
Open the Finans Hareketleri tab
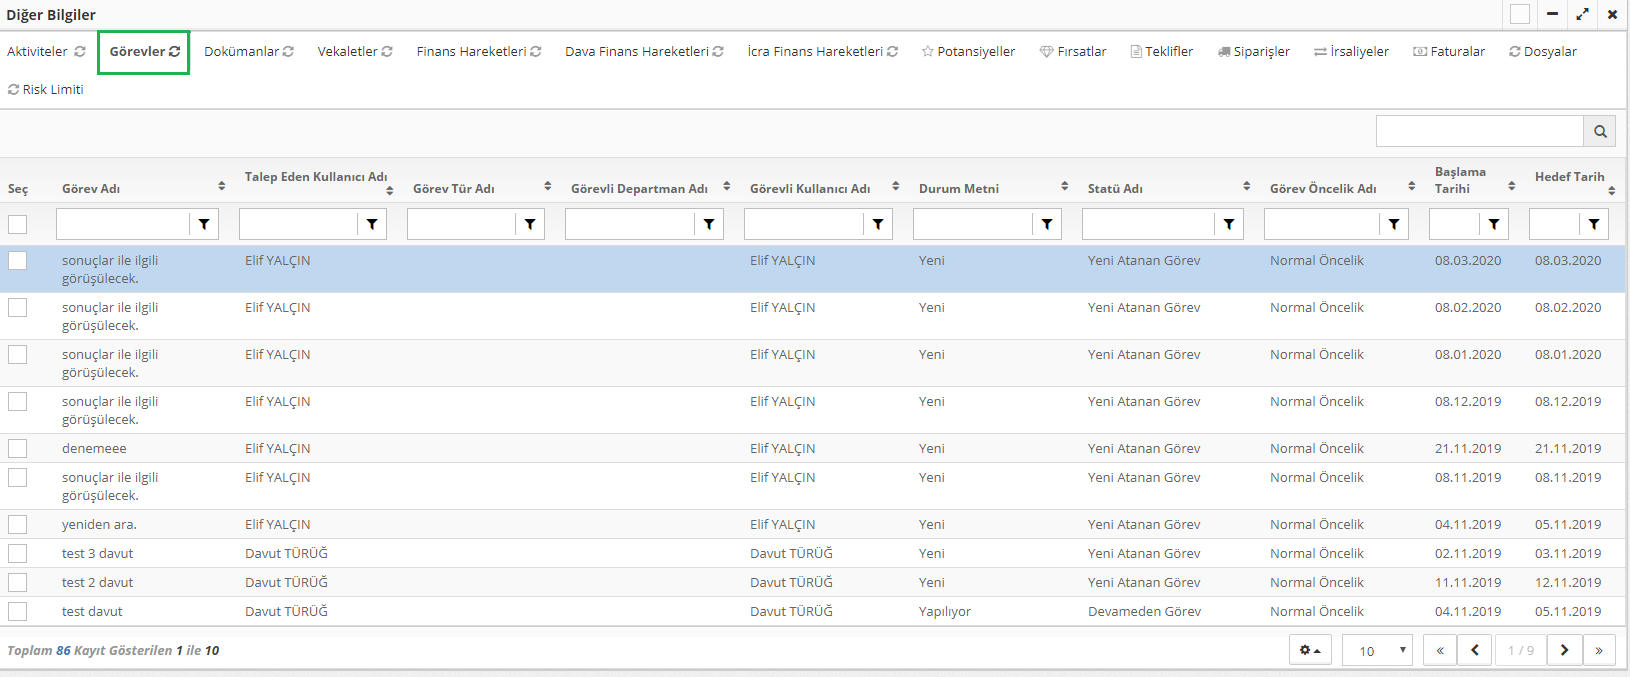pos(478,51)
